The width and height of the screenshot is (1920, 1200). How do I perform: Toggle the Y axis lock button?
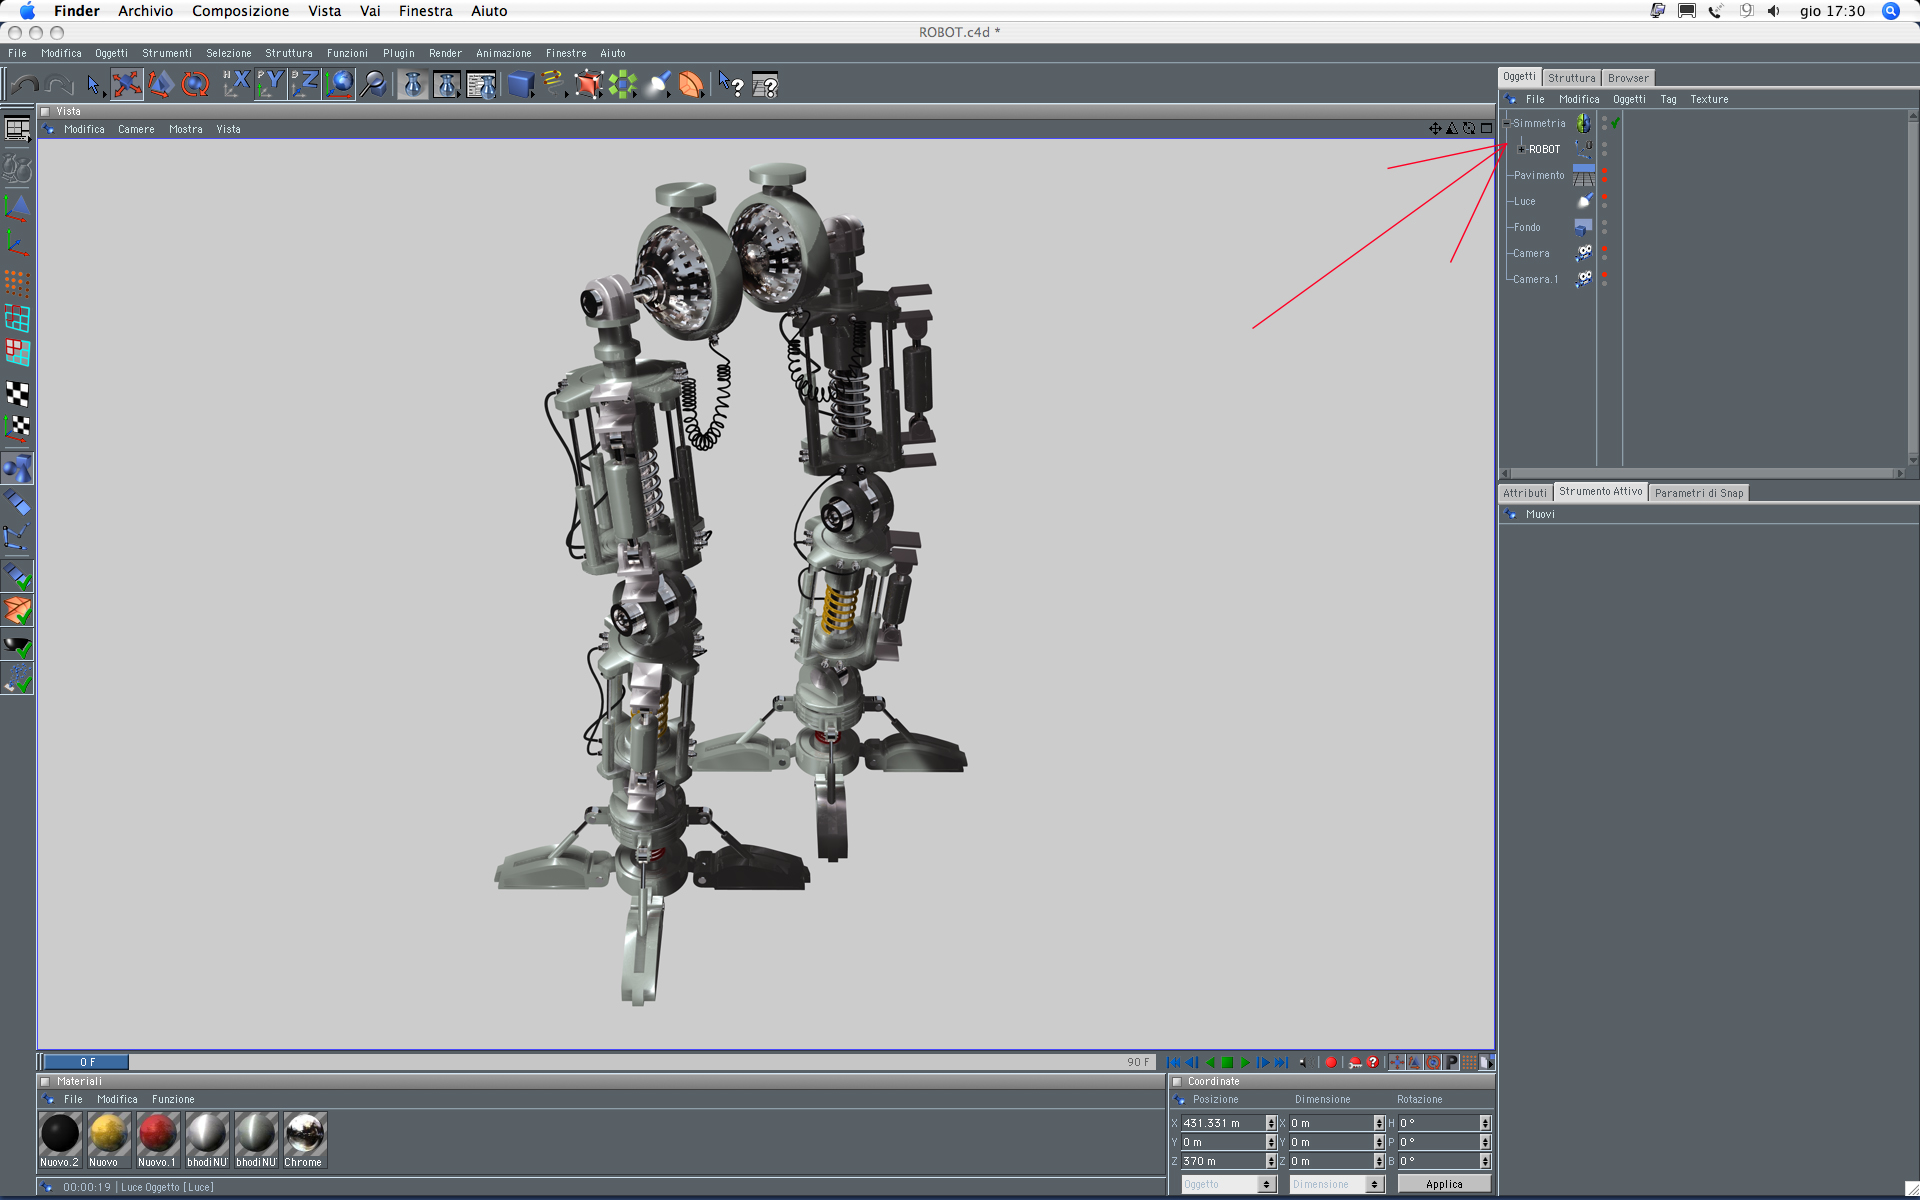pos(269,85)
